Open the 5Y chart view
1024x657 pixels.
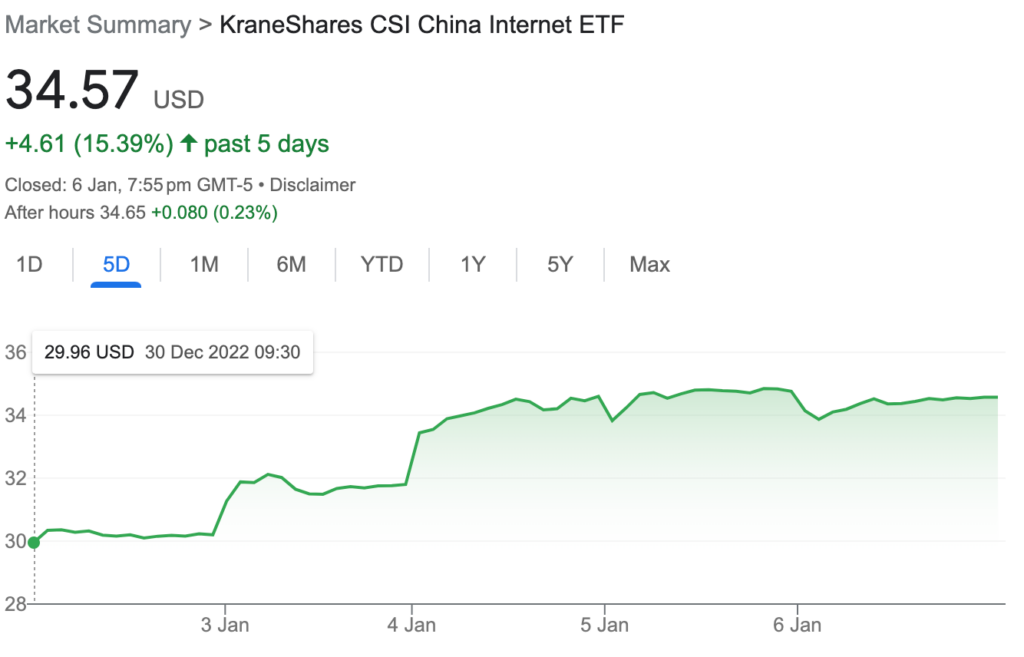560,265
